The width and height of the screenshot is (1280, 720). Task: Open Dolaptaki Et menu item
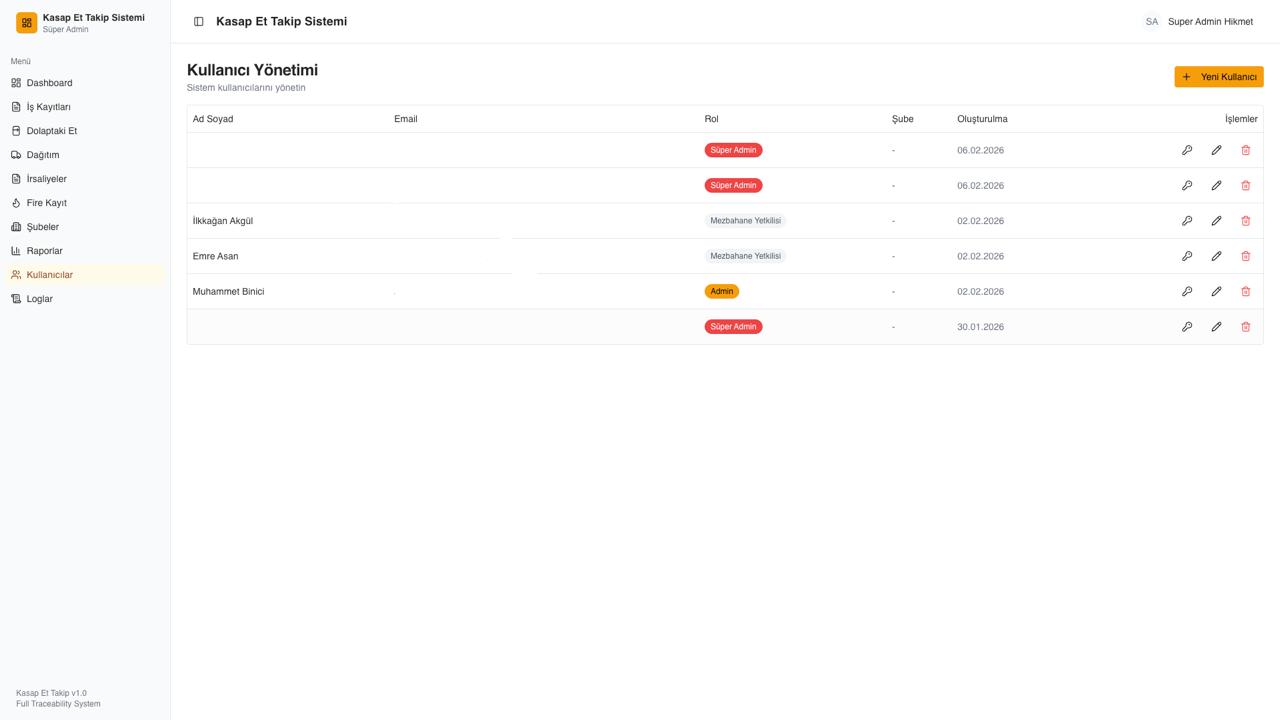tap(51, 131)
